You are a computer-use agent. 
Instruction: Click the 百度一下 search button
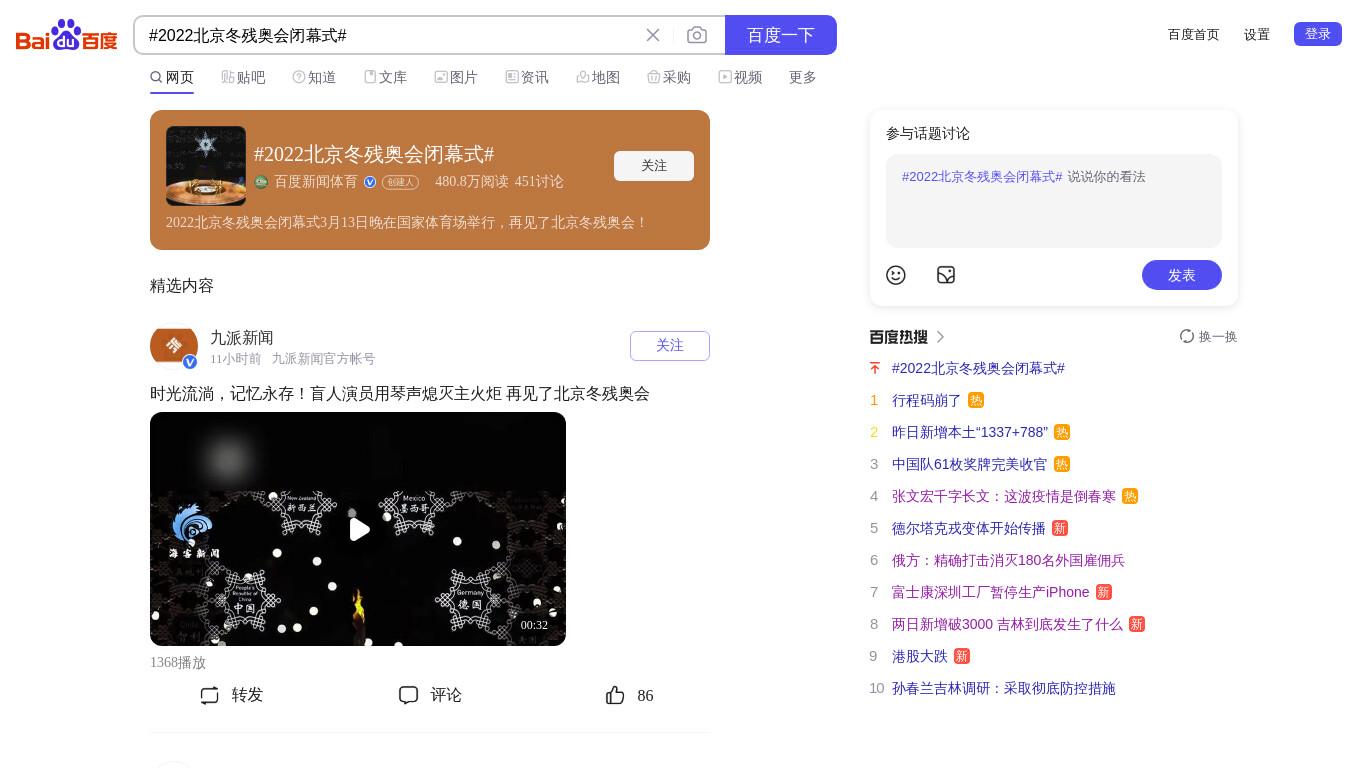[x=781, y=35]
